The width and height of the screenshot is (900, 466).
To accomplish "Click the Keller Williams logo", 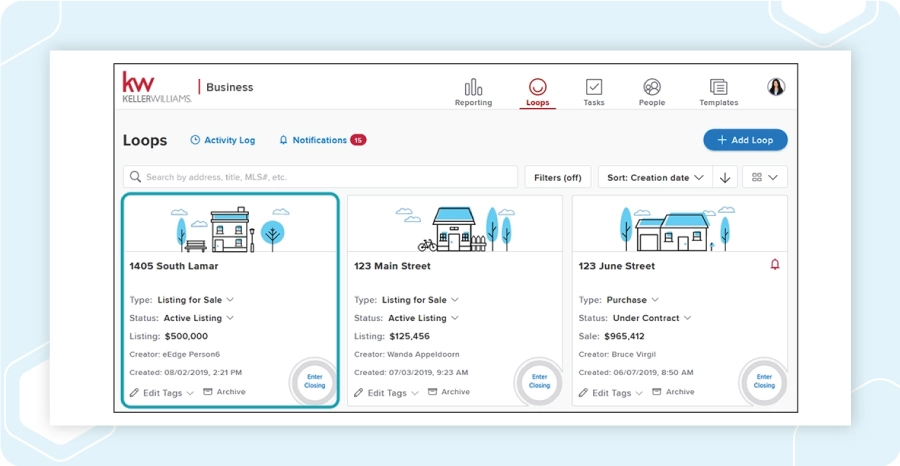I will [157, 87].
